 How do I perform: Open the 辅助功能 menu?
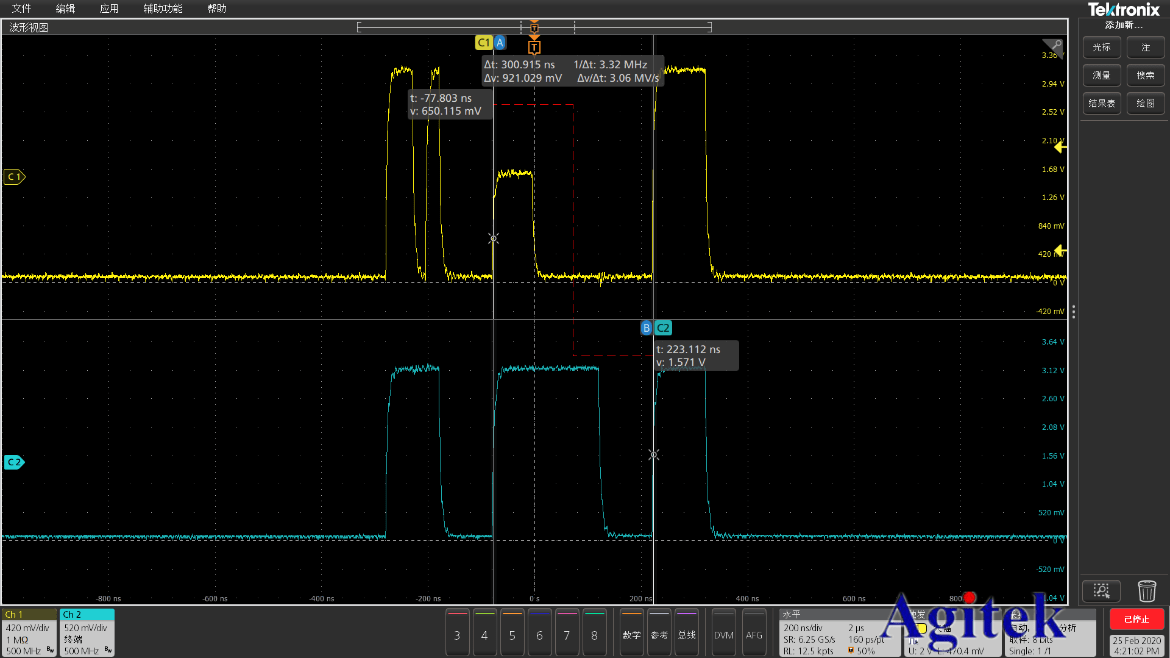[x=162, y=9]
